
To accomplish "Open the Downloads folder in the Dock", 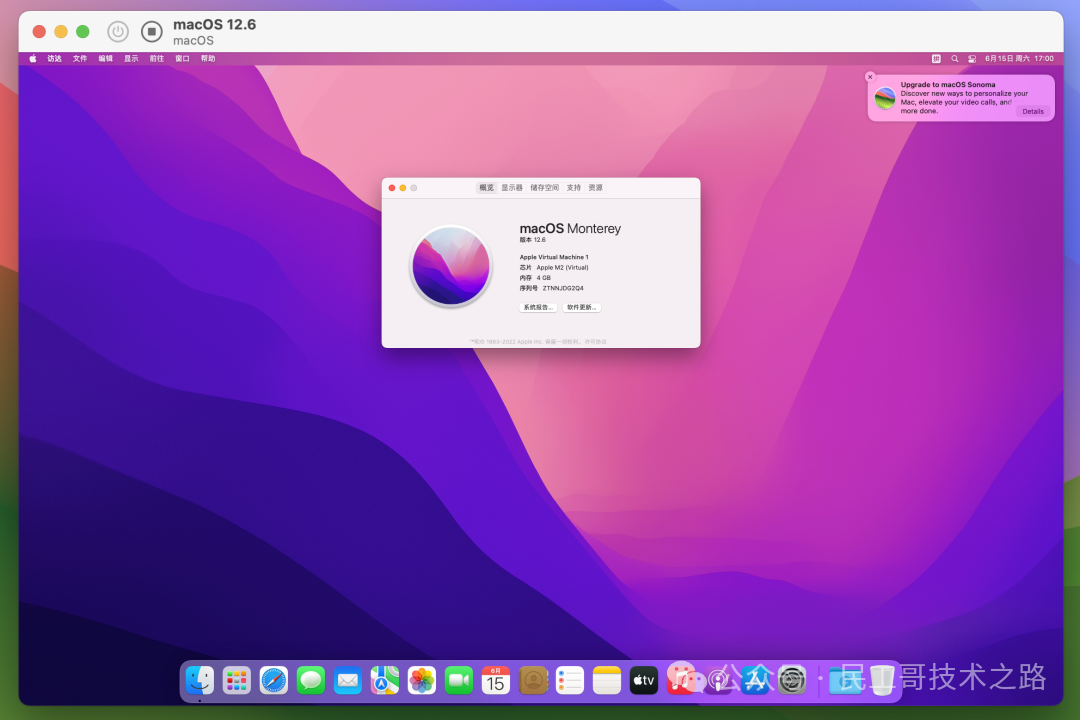I will 845,681.
